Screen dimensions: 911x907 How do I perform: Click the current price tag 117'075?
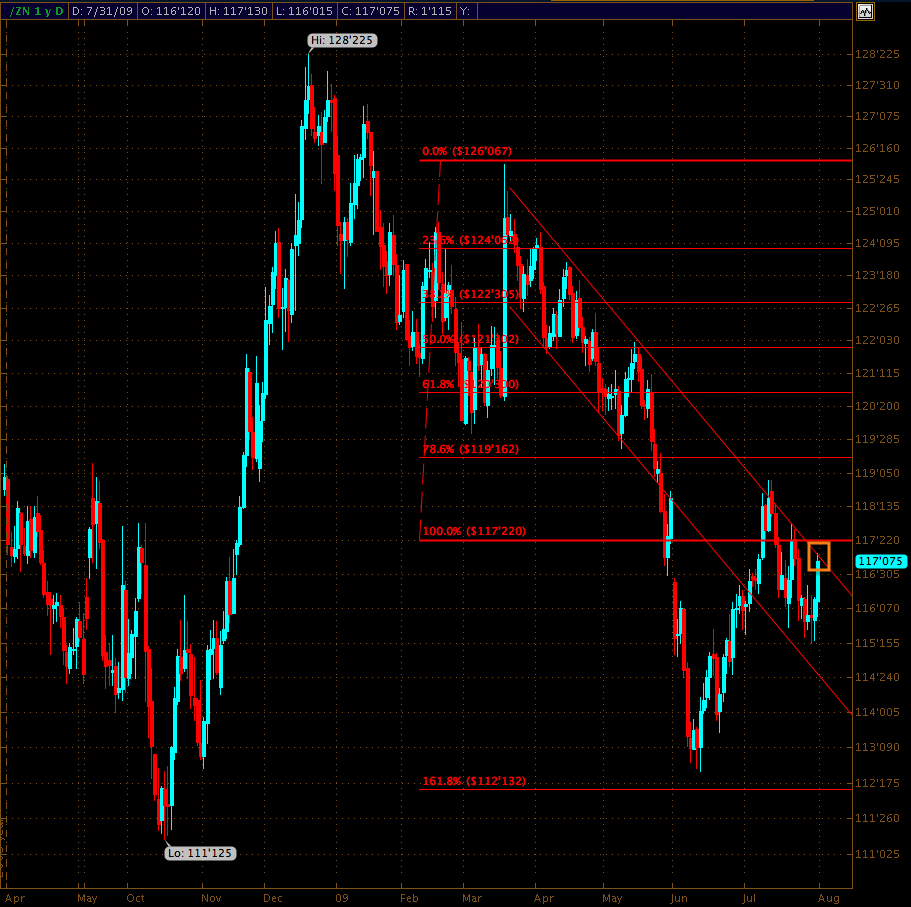click(881, 561)
